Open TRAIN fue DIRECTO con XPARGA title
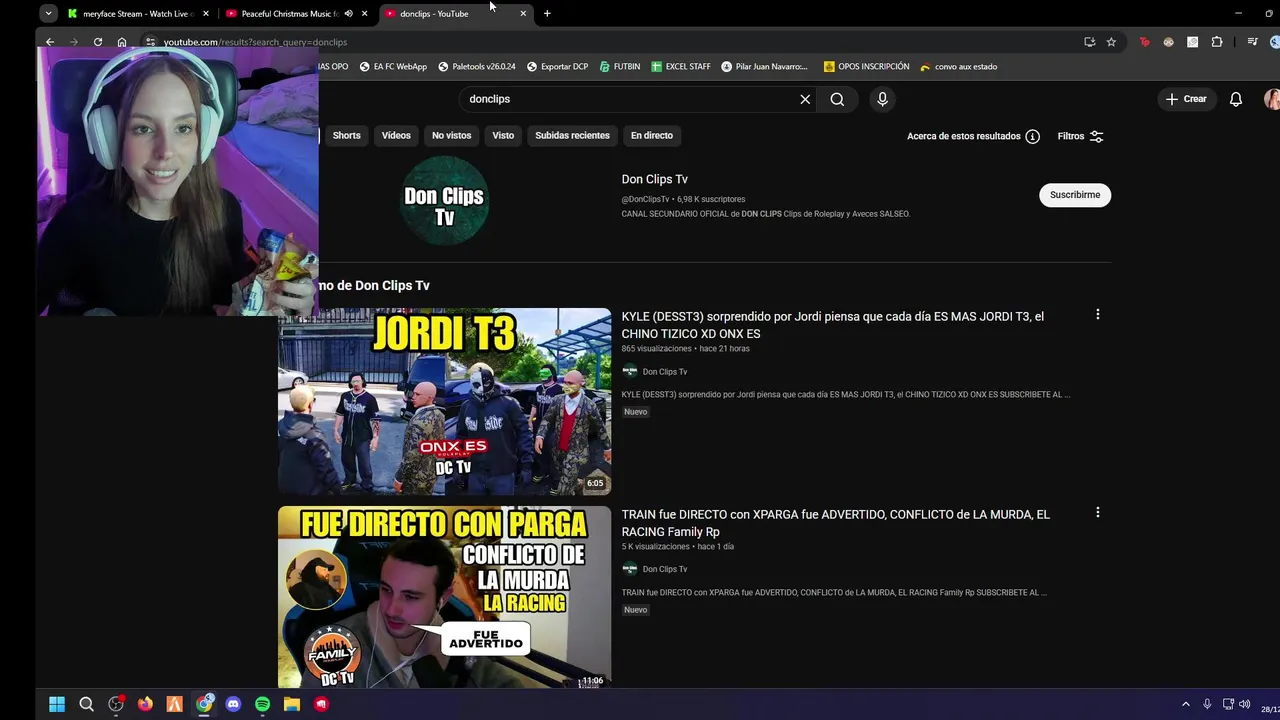 click(x=836, y=523)
